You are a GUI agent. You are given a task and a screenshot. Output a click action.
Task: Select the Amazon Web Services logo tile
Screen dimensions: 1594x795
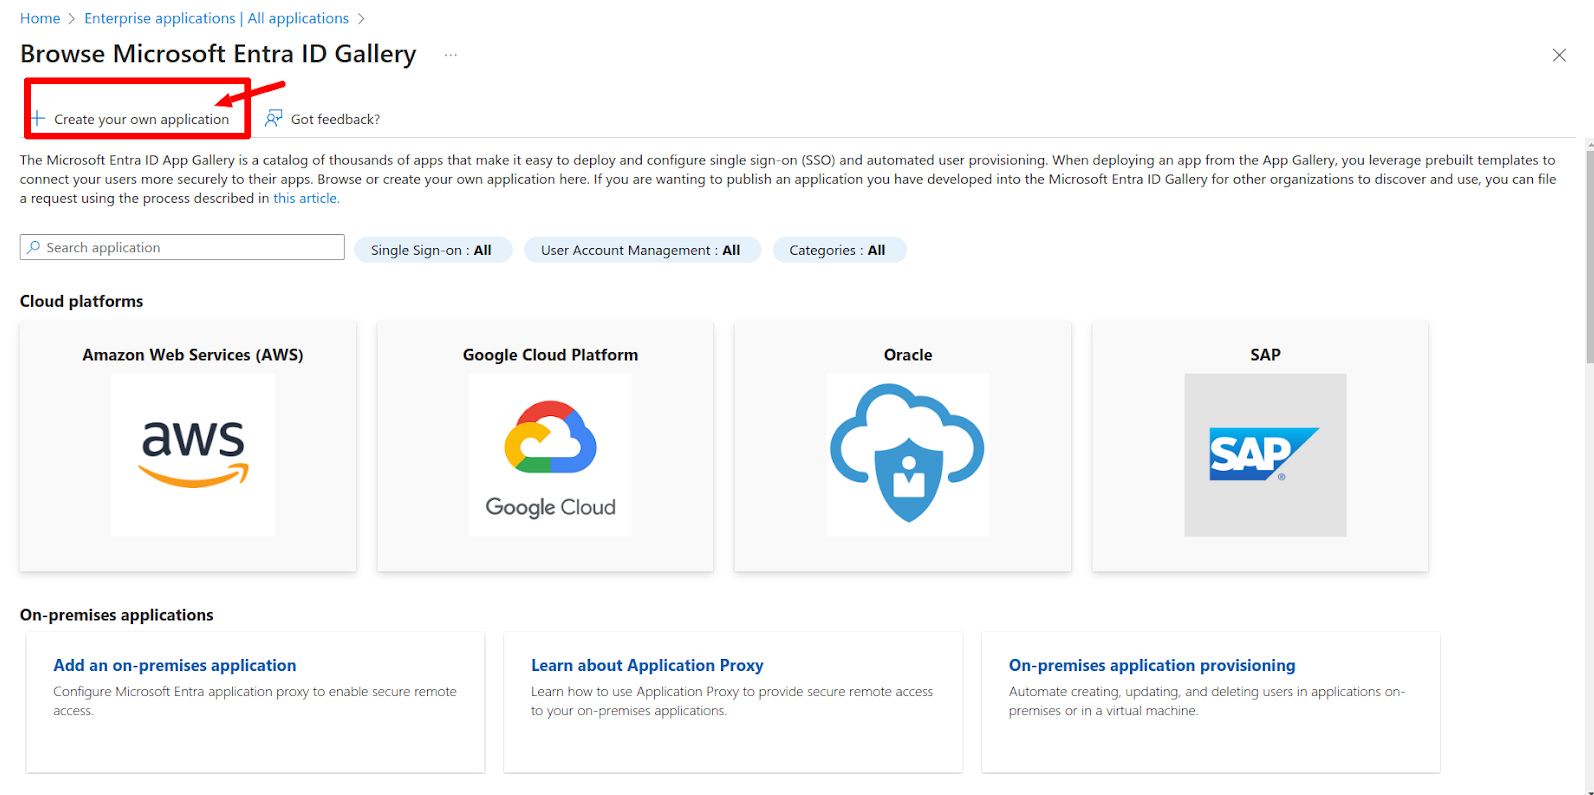pyautogui.click(x=192, y=455)
